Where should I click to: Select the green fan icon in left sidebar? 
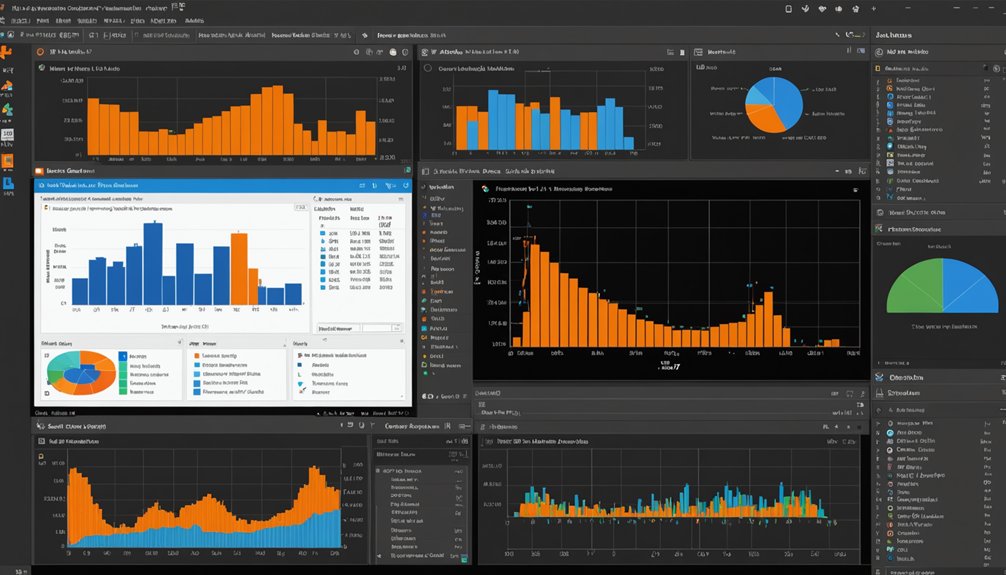[x=7, y=110]
